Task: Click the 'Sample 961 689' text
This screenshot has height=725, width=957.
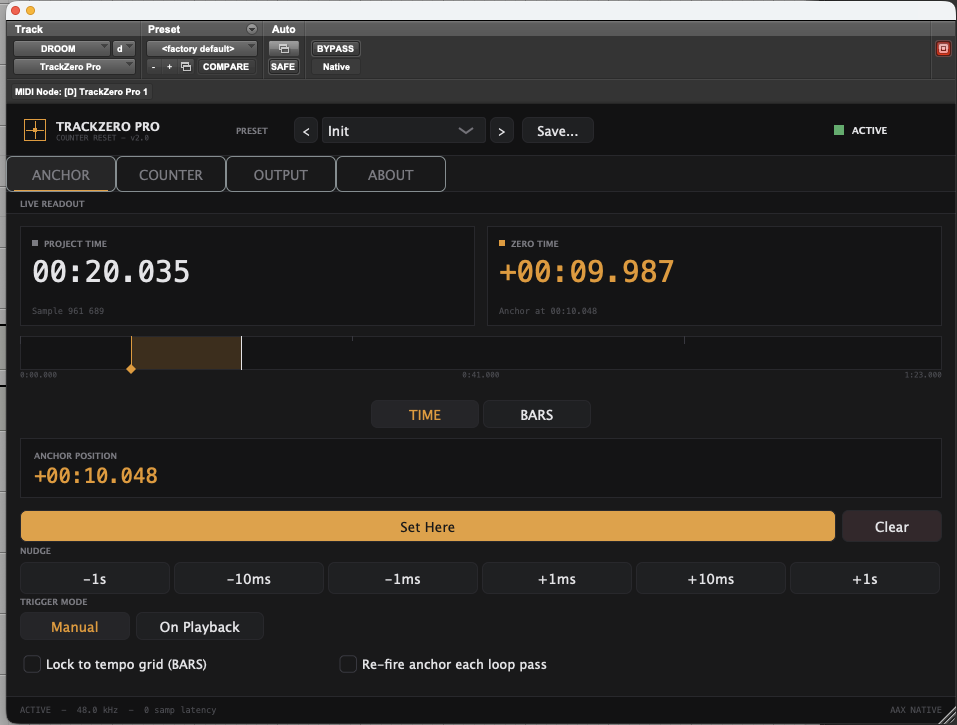Action: 68,311
